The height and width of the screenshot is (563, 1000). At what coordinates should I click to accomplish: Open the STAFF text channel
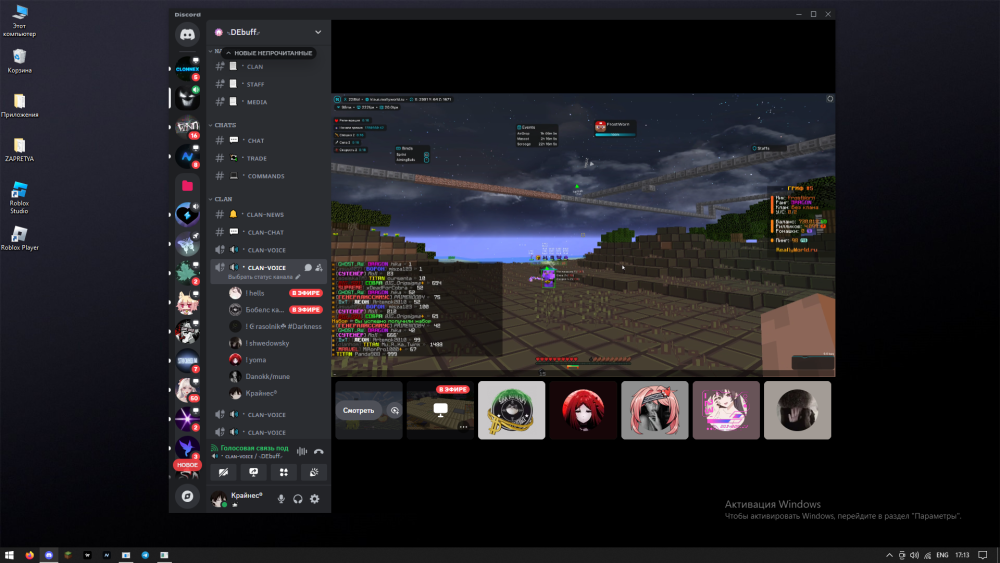pyautogui.click(x=268, y=84)
